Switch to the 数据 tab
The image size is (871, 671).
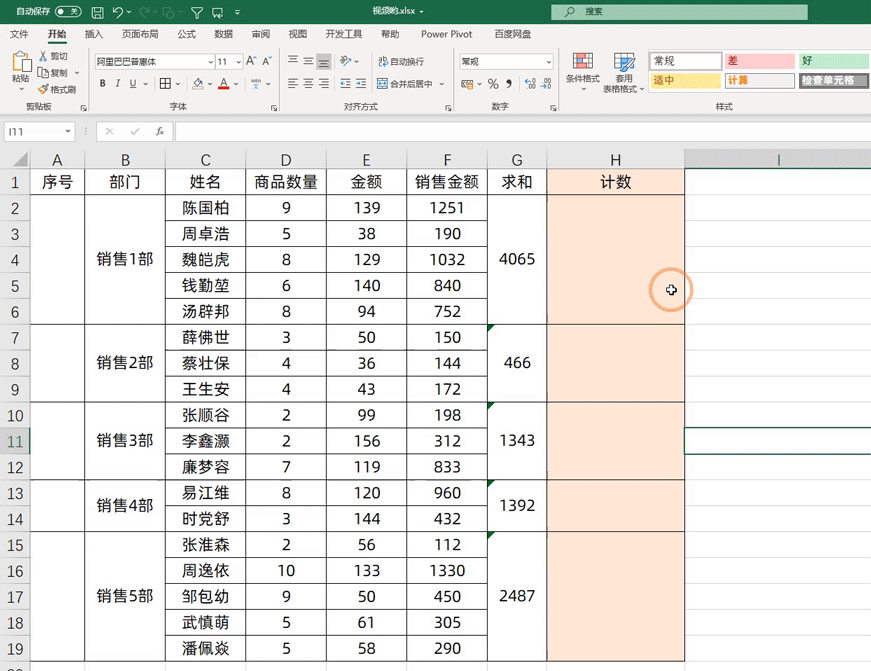224,34
